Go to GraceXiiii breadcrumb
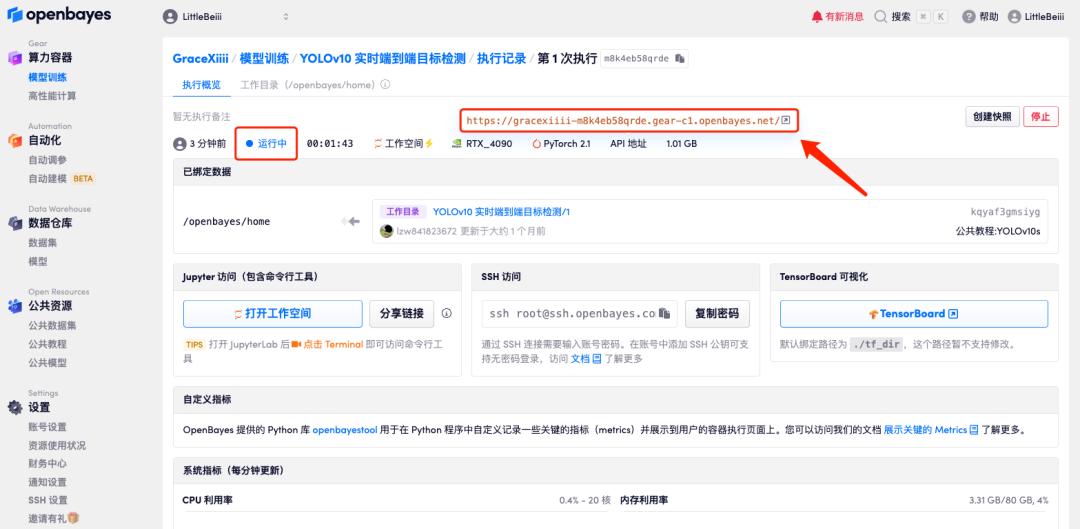 point(200,59)
